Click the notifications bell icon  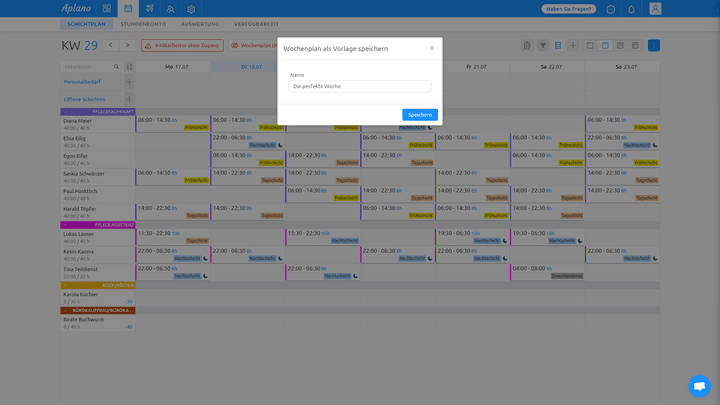pos(633,9)
